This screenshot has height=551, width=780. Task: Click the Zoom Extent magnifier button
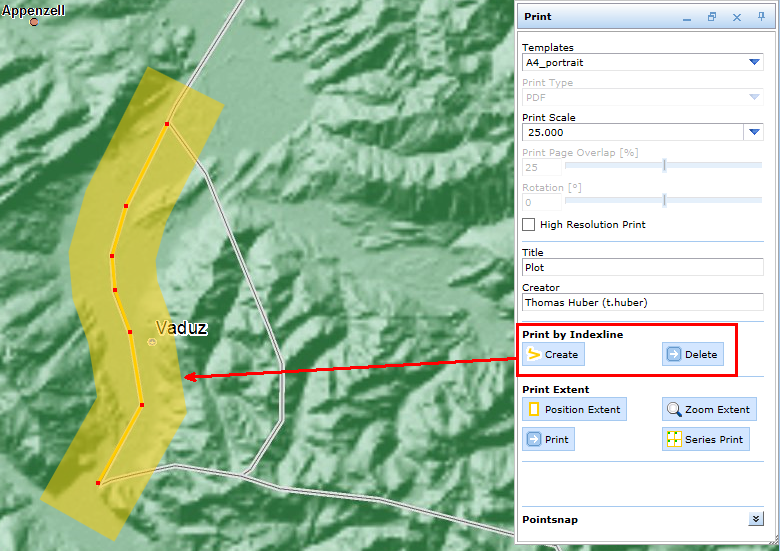[709, 409]
